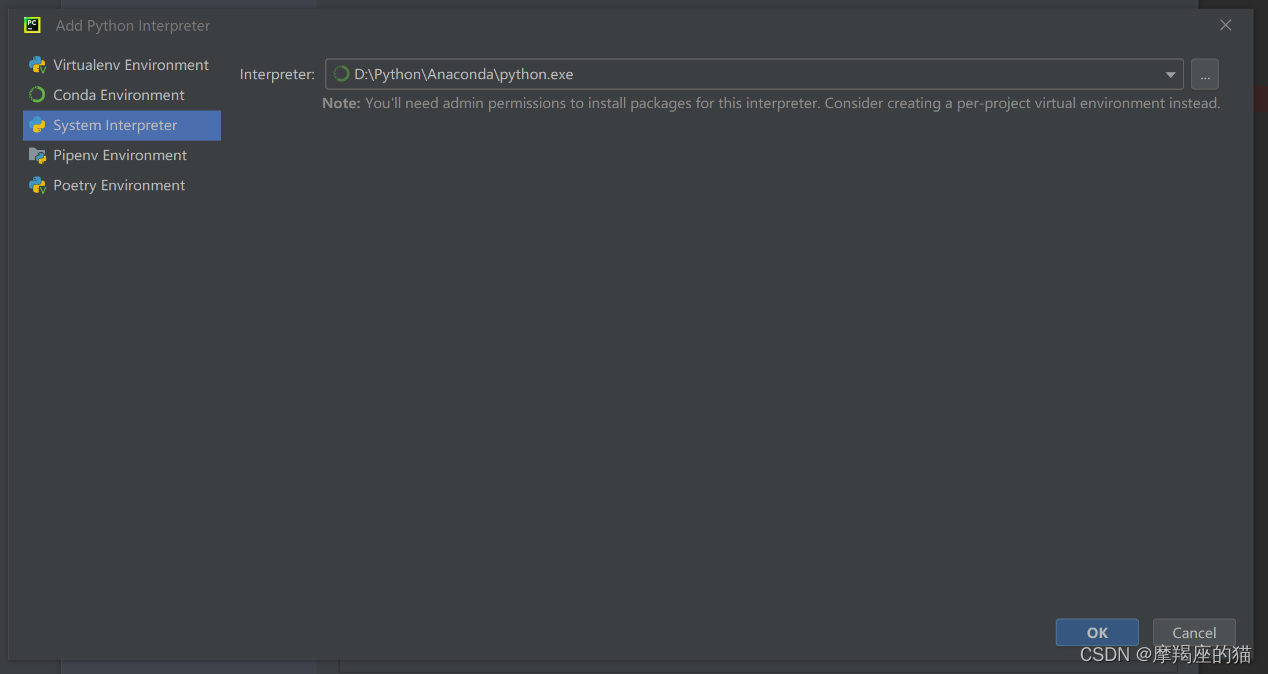Click the Python interpreter status icon in the field
The image size is (1268, 674).
tap(341, 73)
